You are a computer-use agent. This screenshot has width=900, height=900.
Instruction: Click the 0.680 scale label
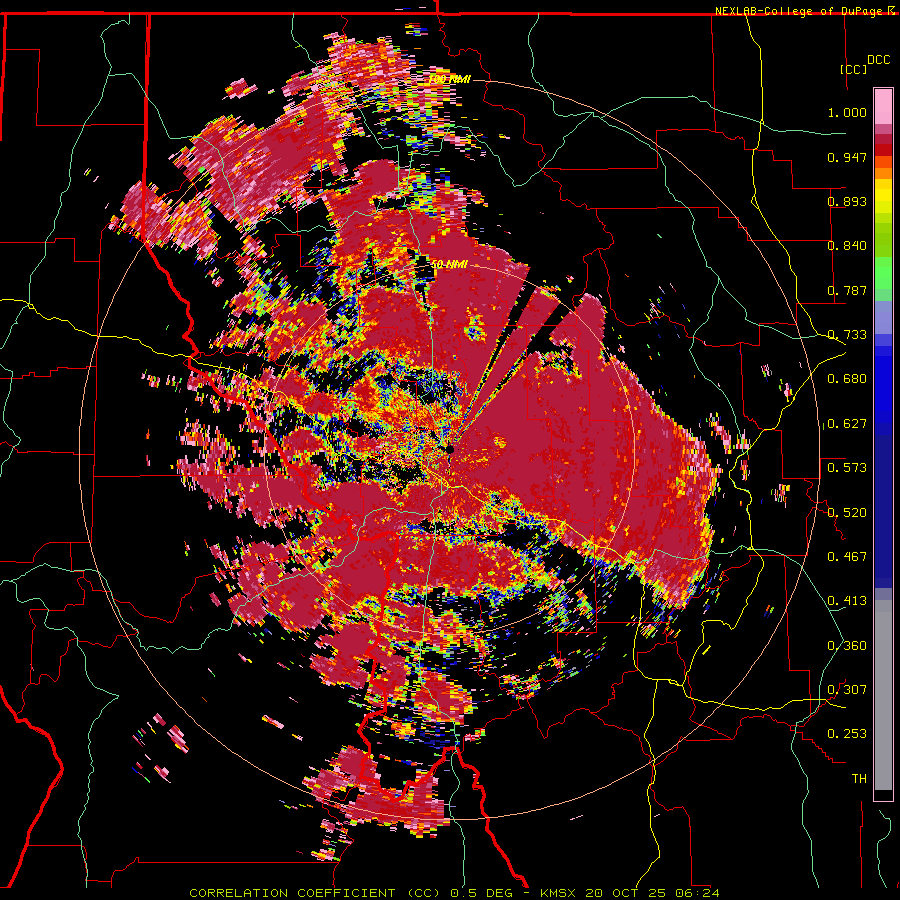tap(847, 379)
